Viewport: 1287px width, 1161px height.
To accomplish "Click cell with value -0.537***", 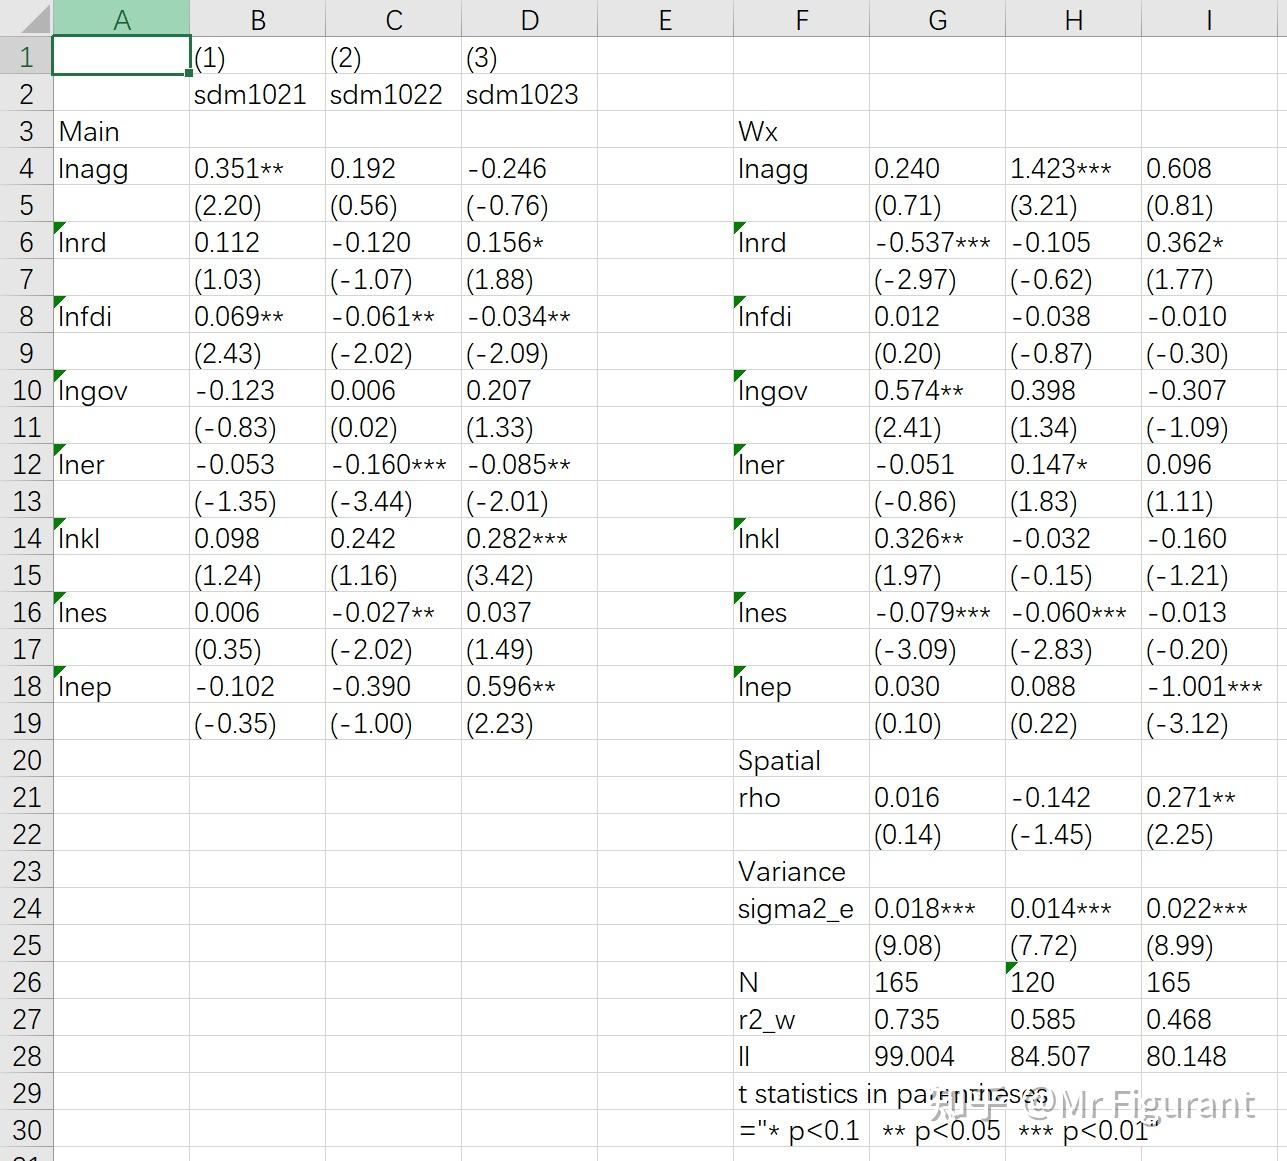I will click(x=937, y=241).
